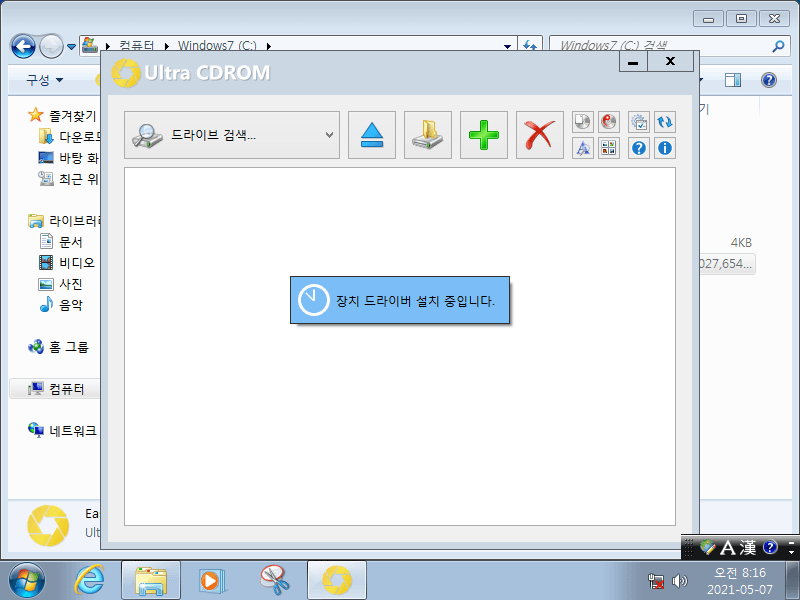
Task: Toggle the Explorer preview pane icon
Action: click(x=733, y=80)
